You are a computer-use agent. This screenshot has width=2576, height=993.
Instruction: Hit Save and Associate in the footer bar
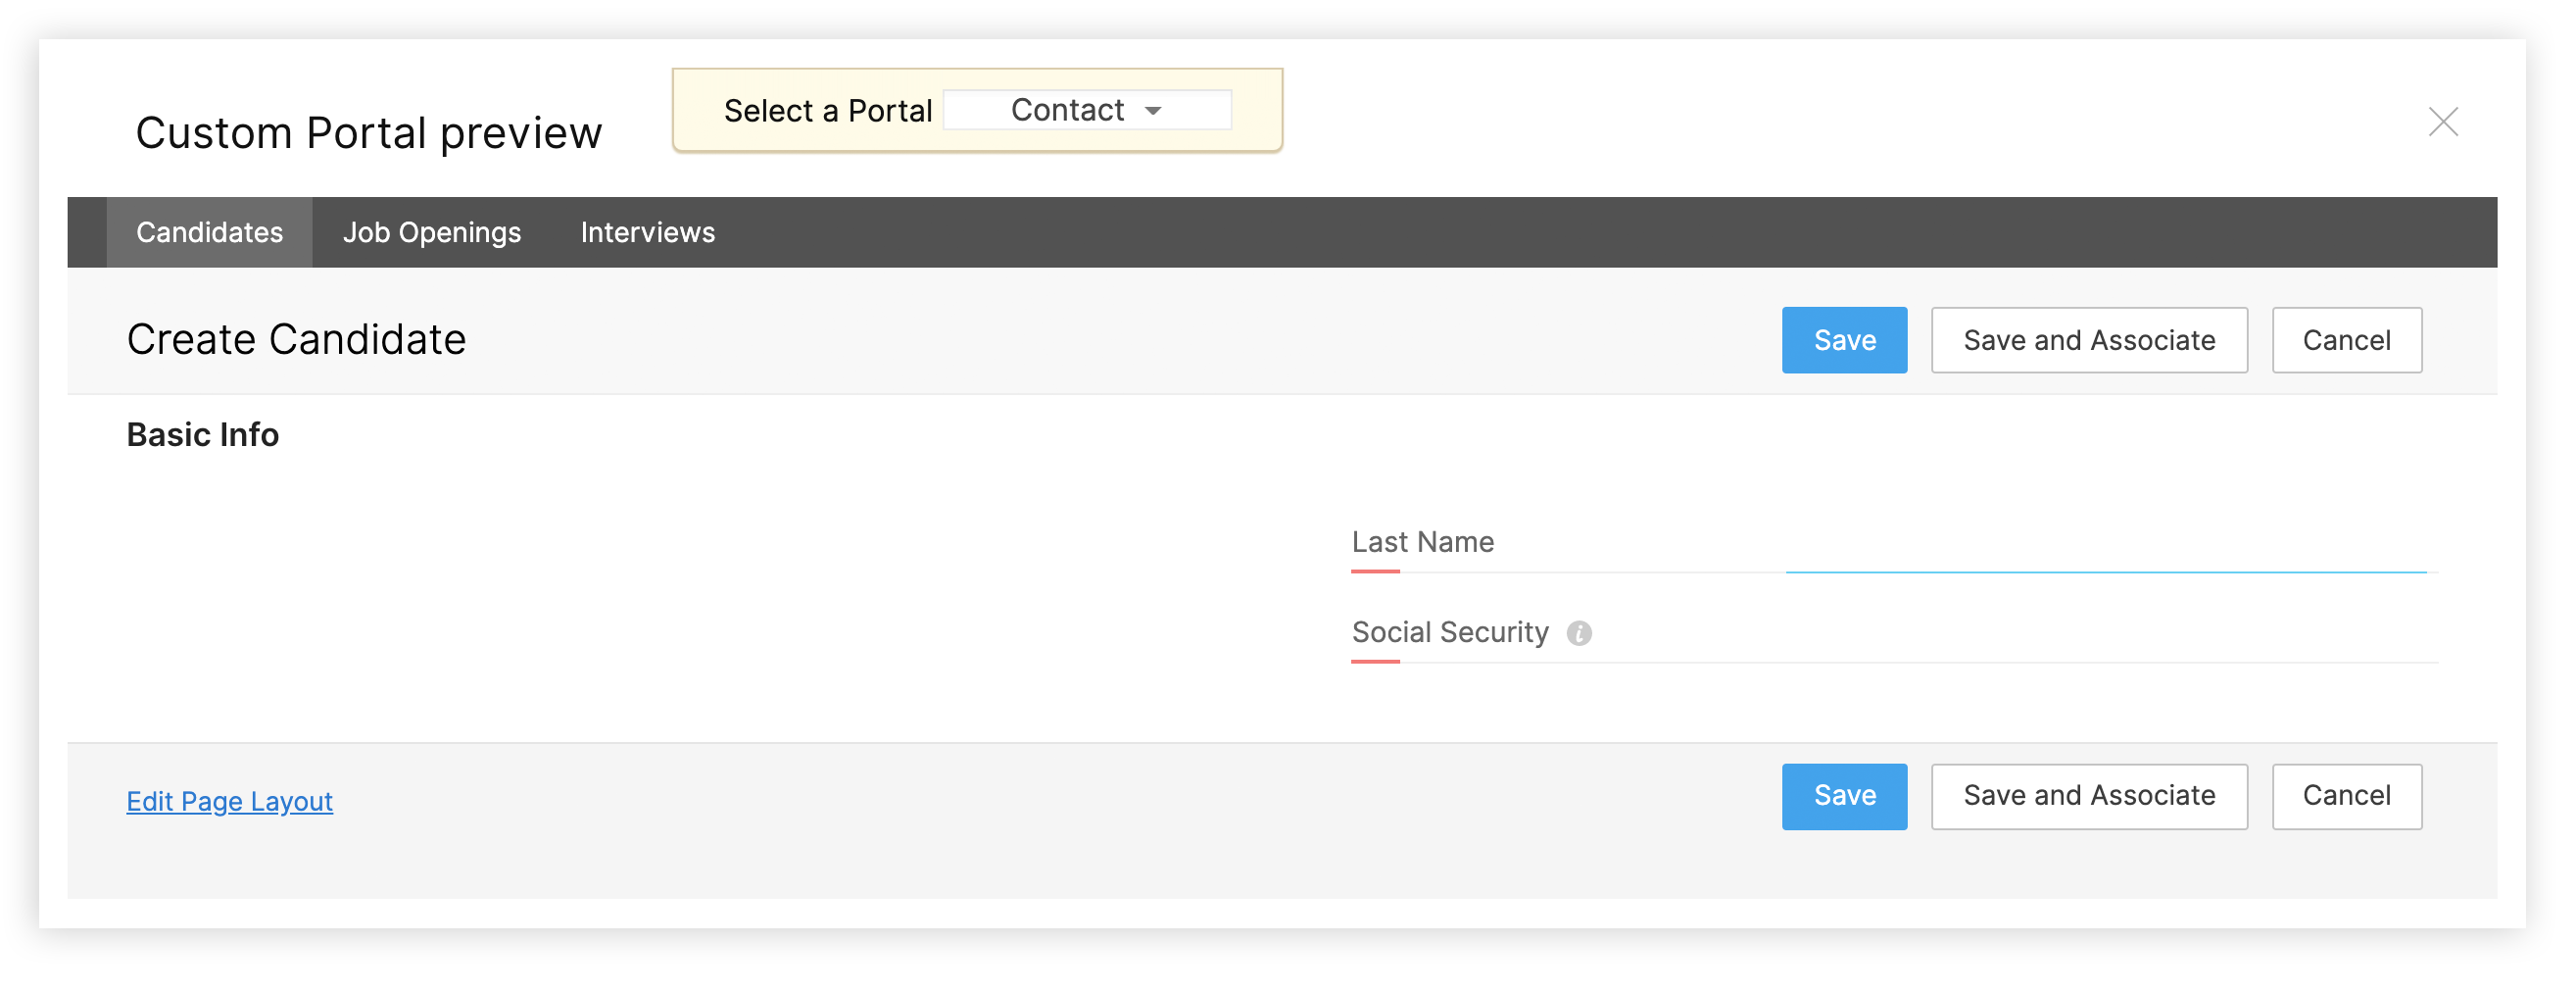(x=2088, y=796)
